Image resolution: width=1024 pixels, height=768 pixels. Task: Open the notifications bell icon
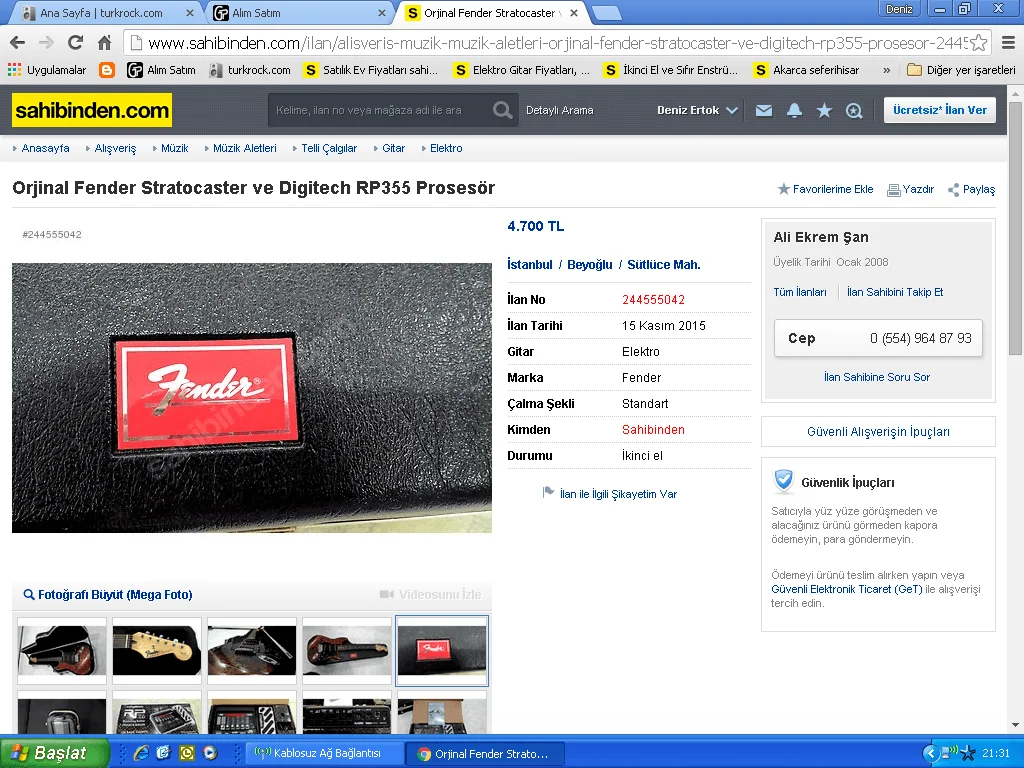794,111
